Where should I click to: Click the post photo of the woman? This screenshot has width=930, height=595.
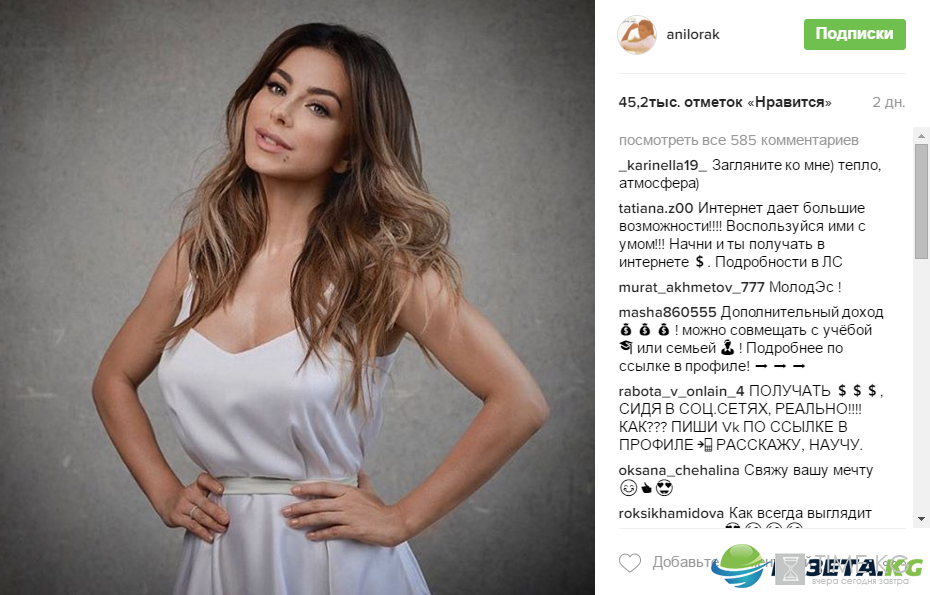(297, 297)
